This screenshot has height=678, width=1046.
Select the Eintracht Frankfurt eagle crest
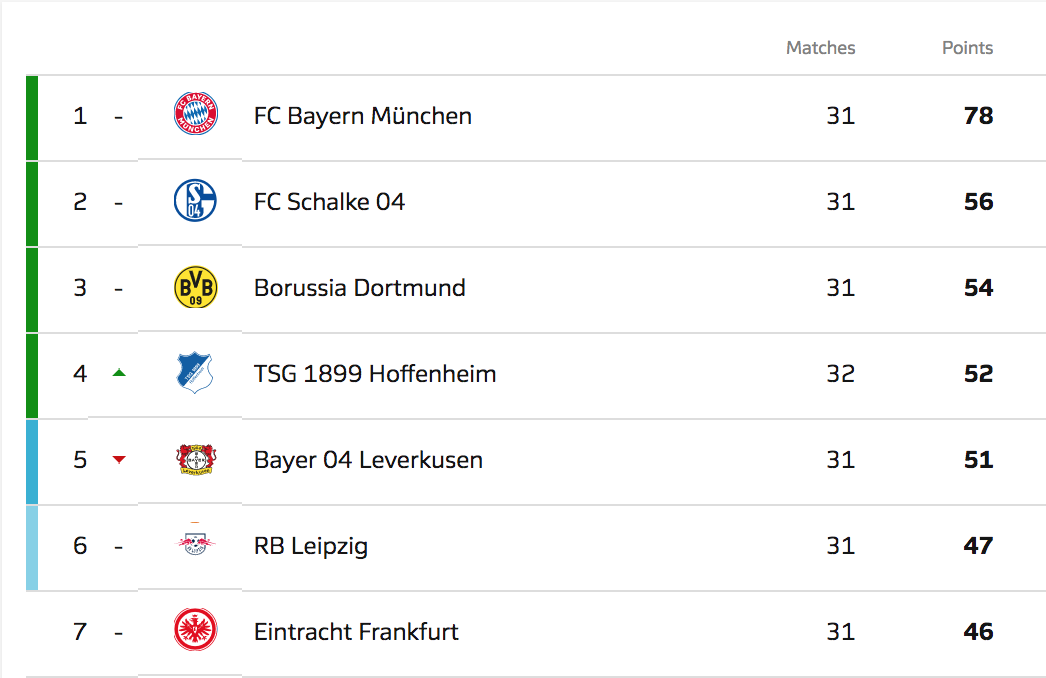click(195, 631)
